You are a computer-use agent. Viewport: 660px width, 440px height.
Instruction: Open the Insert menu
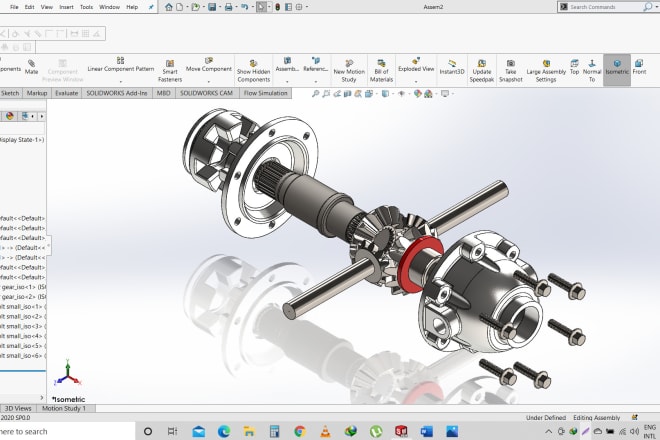[66, 7]
